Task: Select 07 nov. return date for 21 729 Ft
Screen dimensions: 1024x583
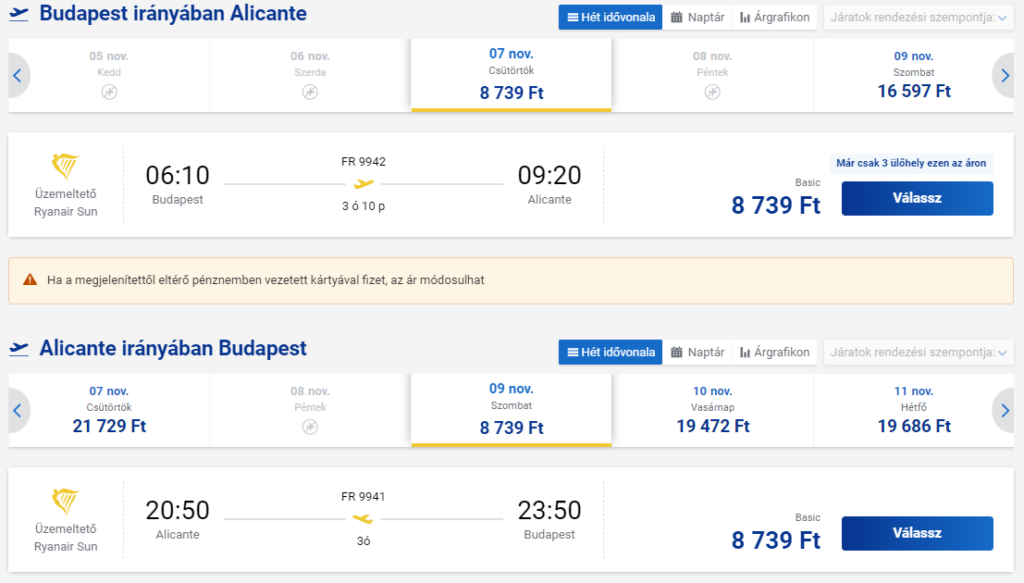Action: (109, 411)
